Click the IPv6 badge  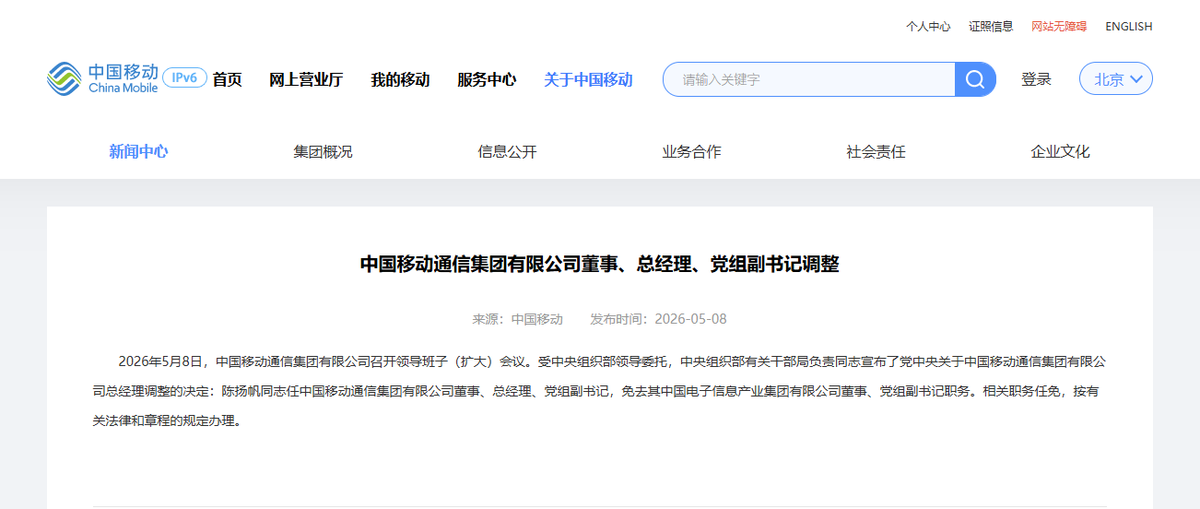[x=185, y=78]
